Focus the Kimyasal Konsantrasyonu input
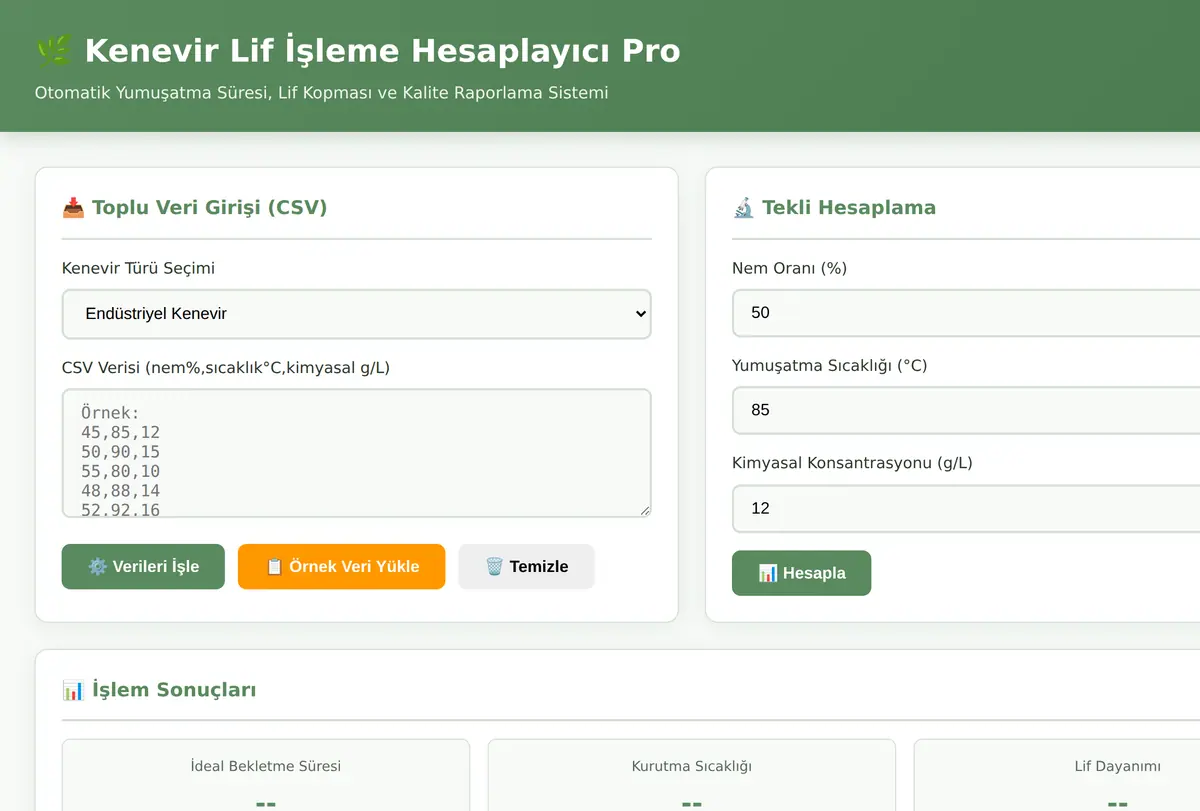 (966, 508)
